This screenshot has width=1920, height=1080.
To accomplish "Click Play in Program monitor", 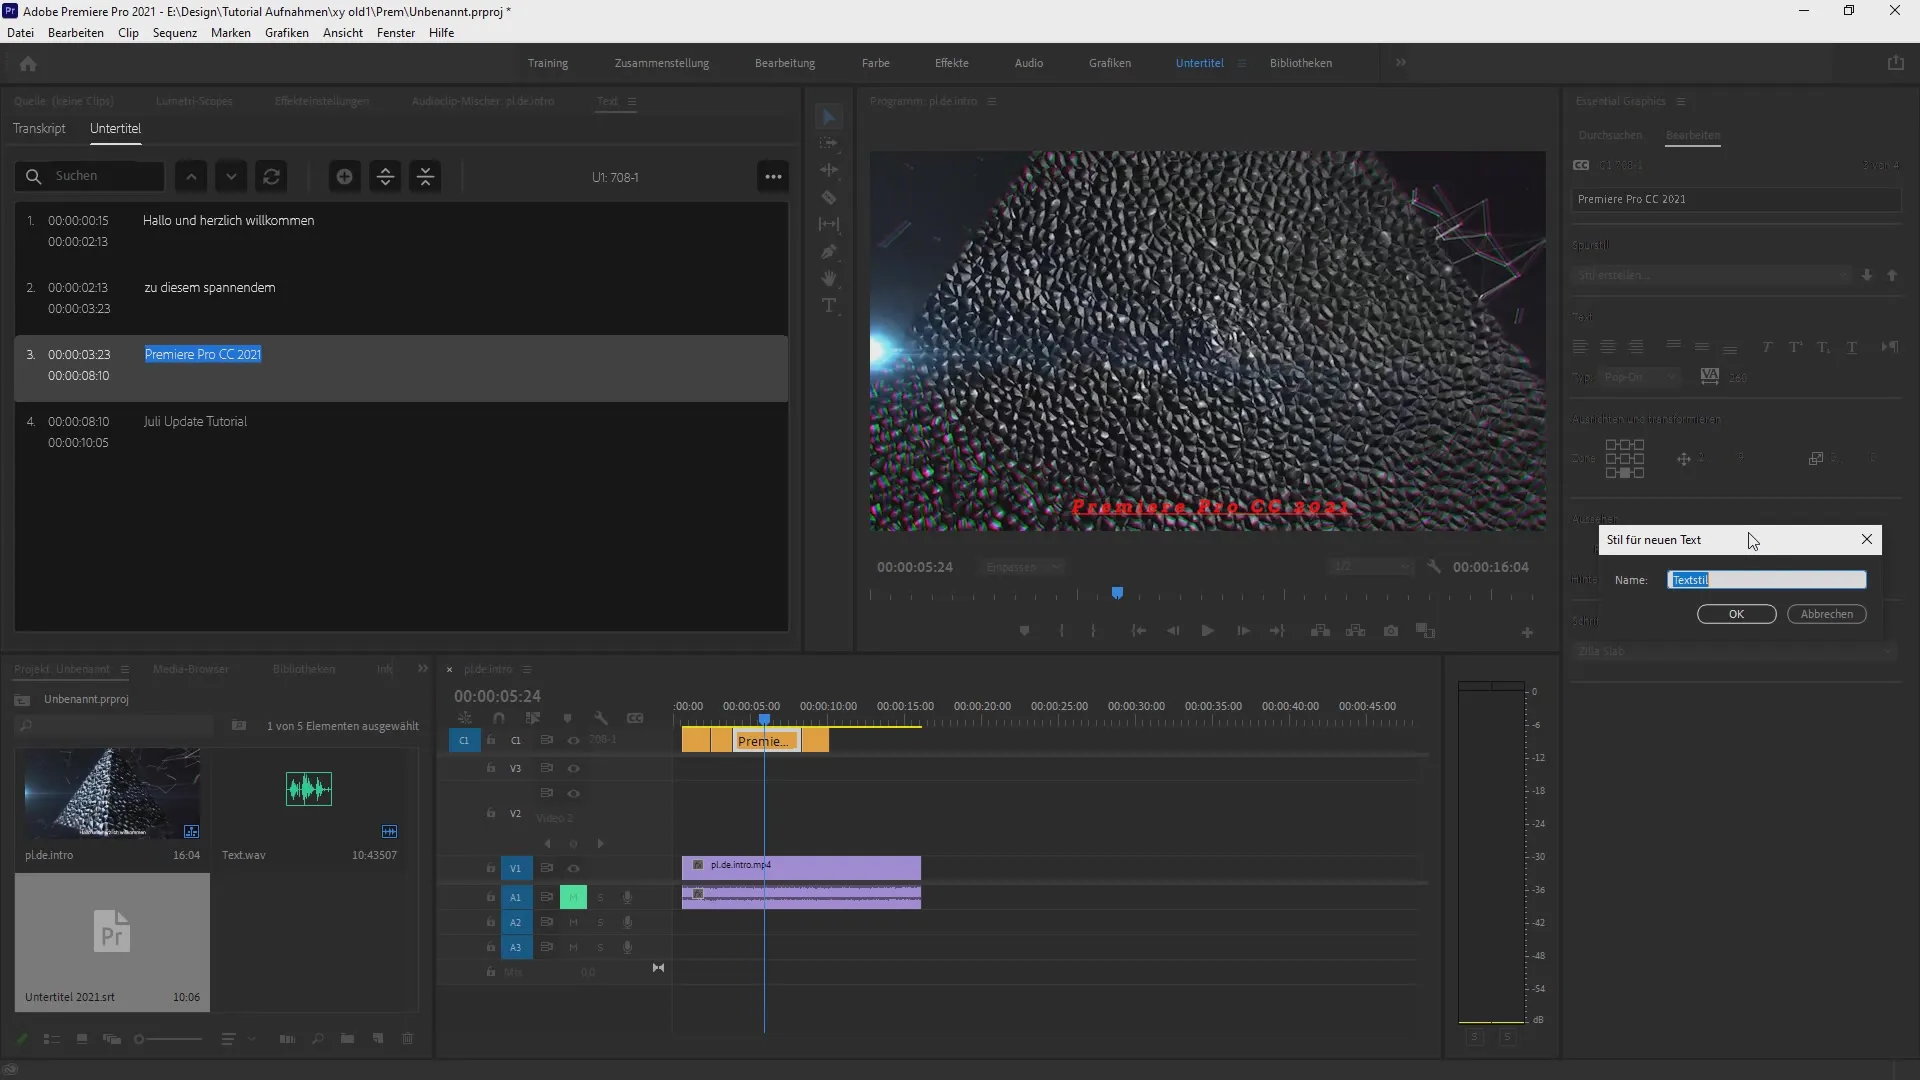I will pos(1207,631).
